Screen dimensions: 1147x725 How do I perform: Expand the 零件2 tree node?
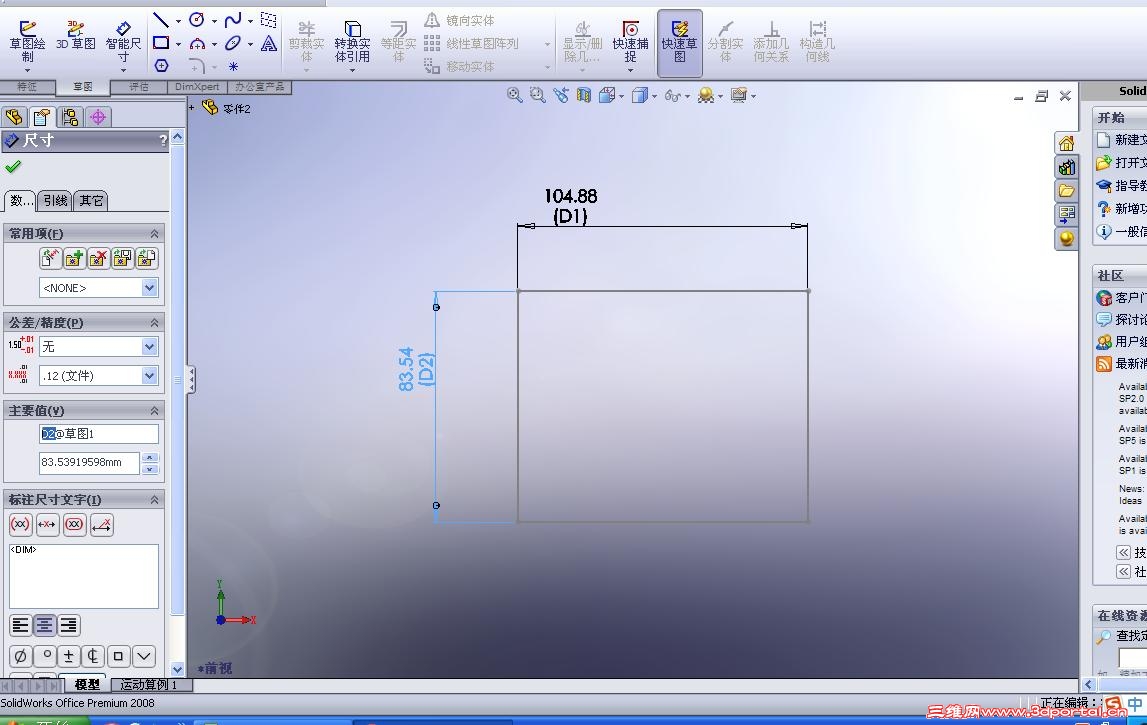[192, 108]
